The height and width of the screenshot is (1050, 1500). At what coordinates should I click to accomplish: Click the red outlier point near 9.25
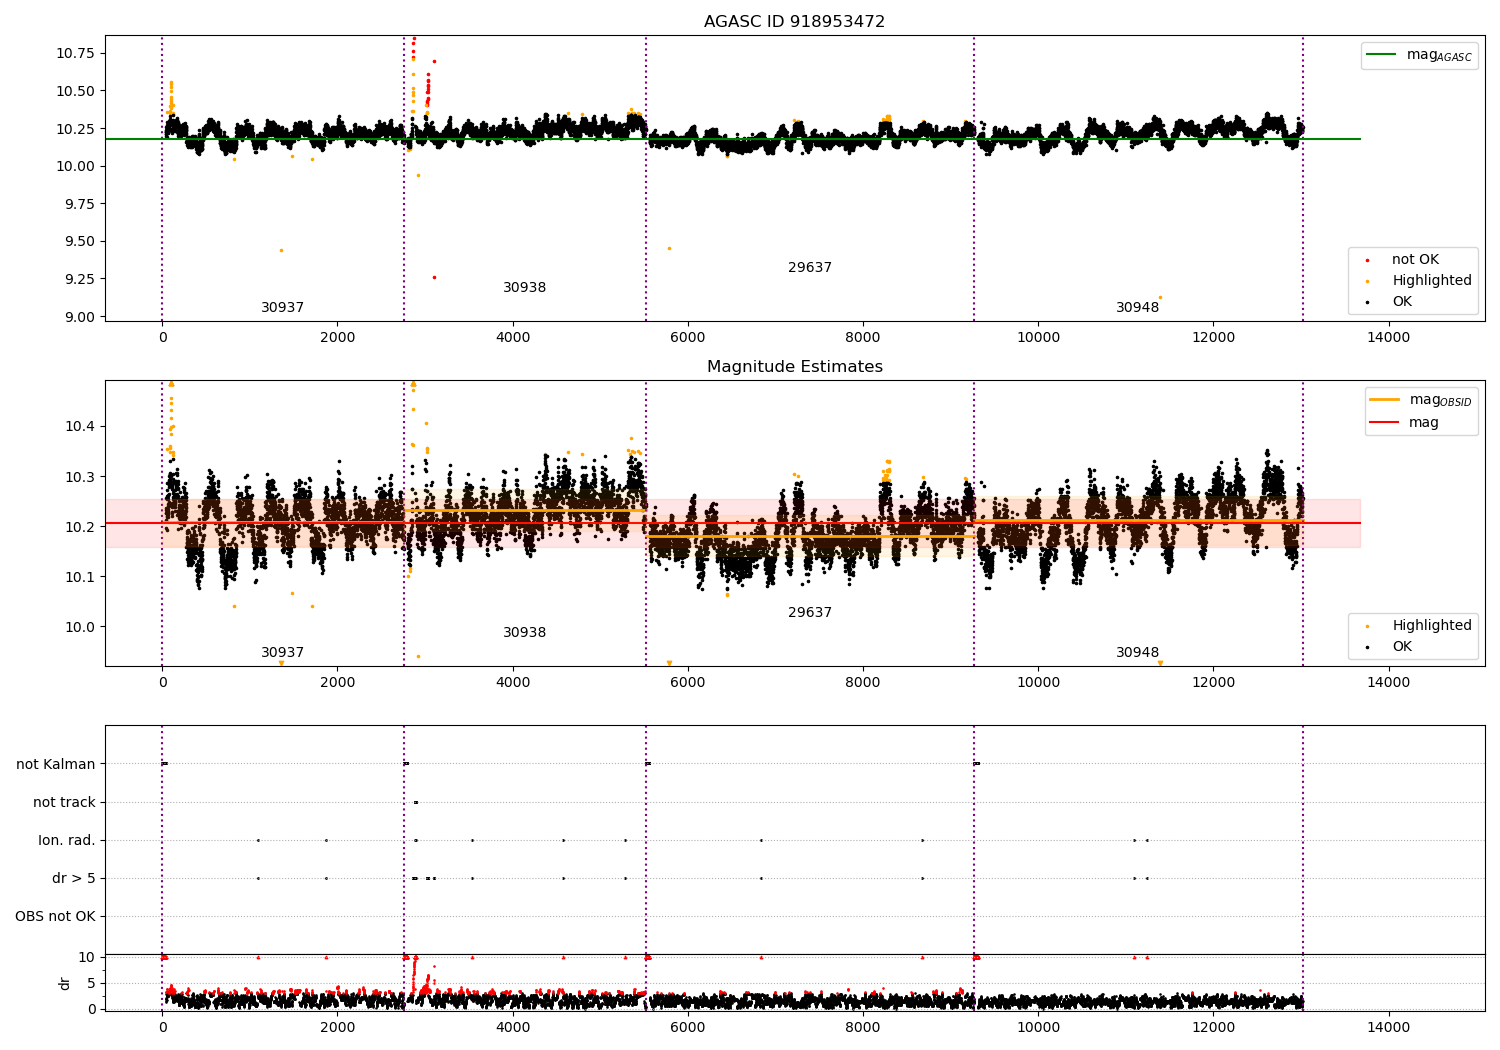(x=434, y=277)
